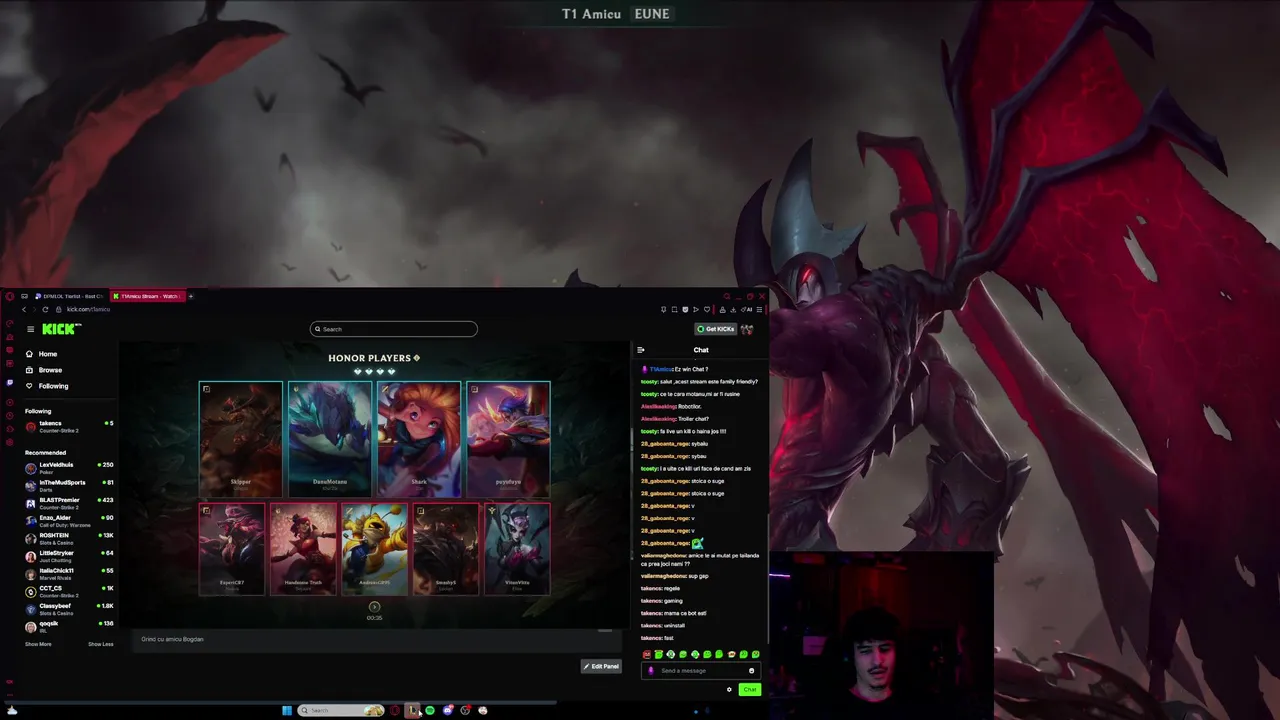Click the Windows taskbar search box
1280x720 pixels.
tap(341, 710)
